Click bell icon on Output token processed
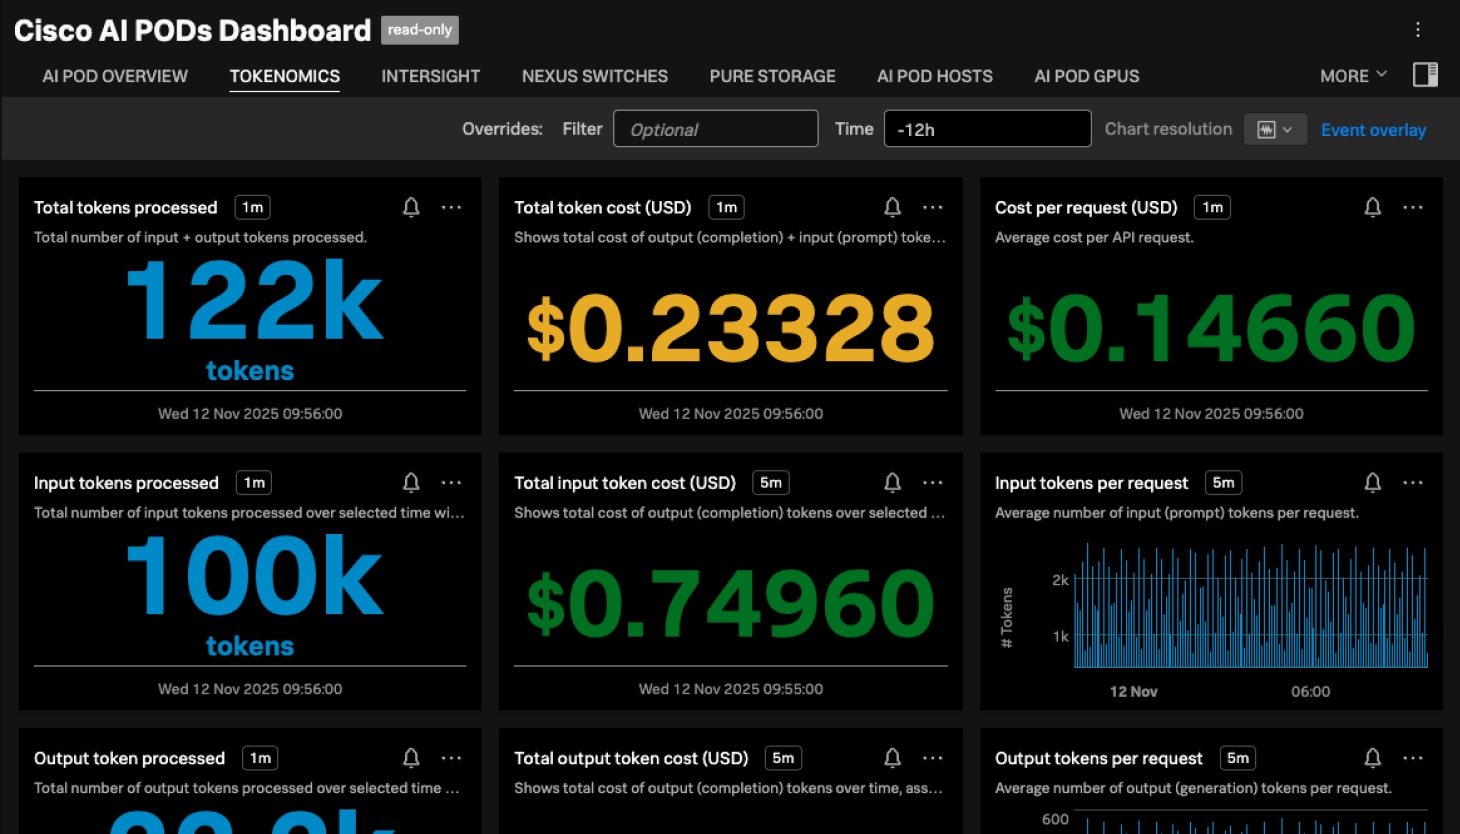This screenshot has width=1460, height=834. (x=411, y=758)
